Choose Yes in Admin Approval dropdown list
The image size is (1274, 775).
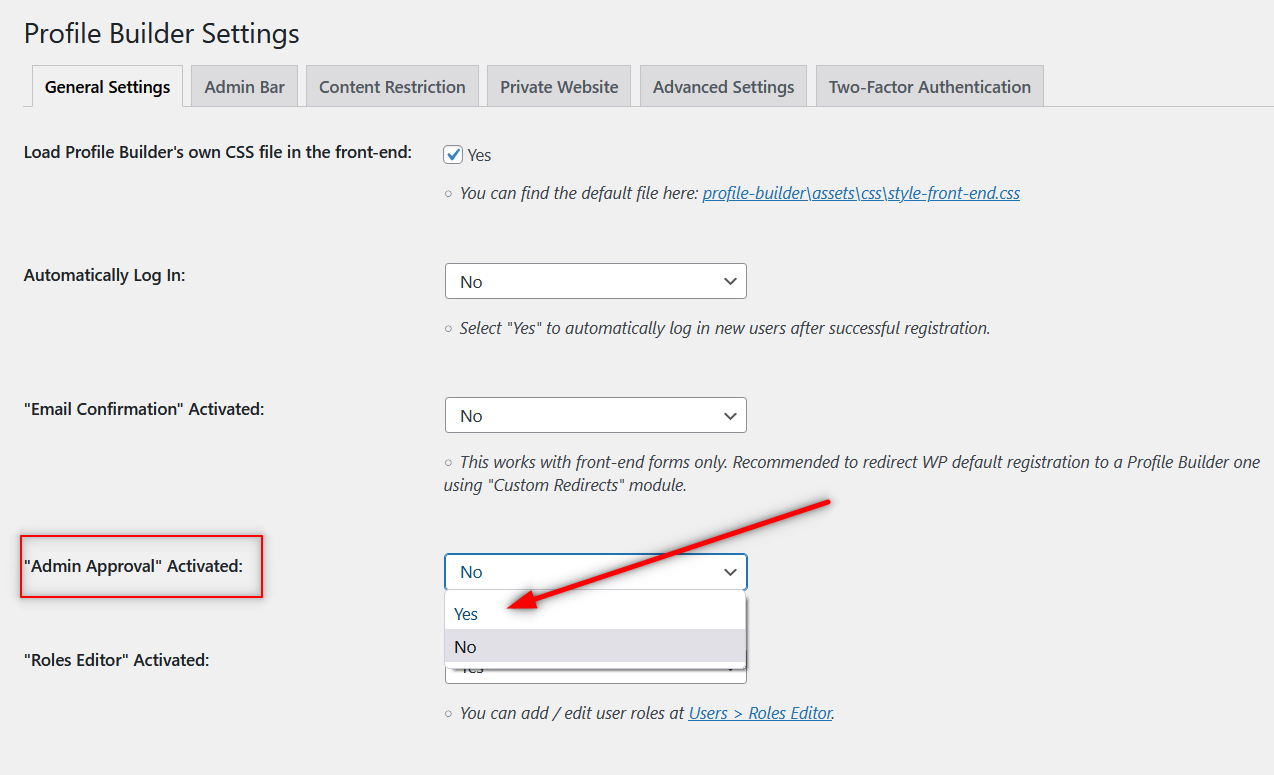[x=595, y=614]
